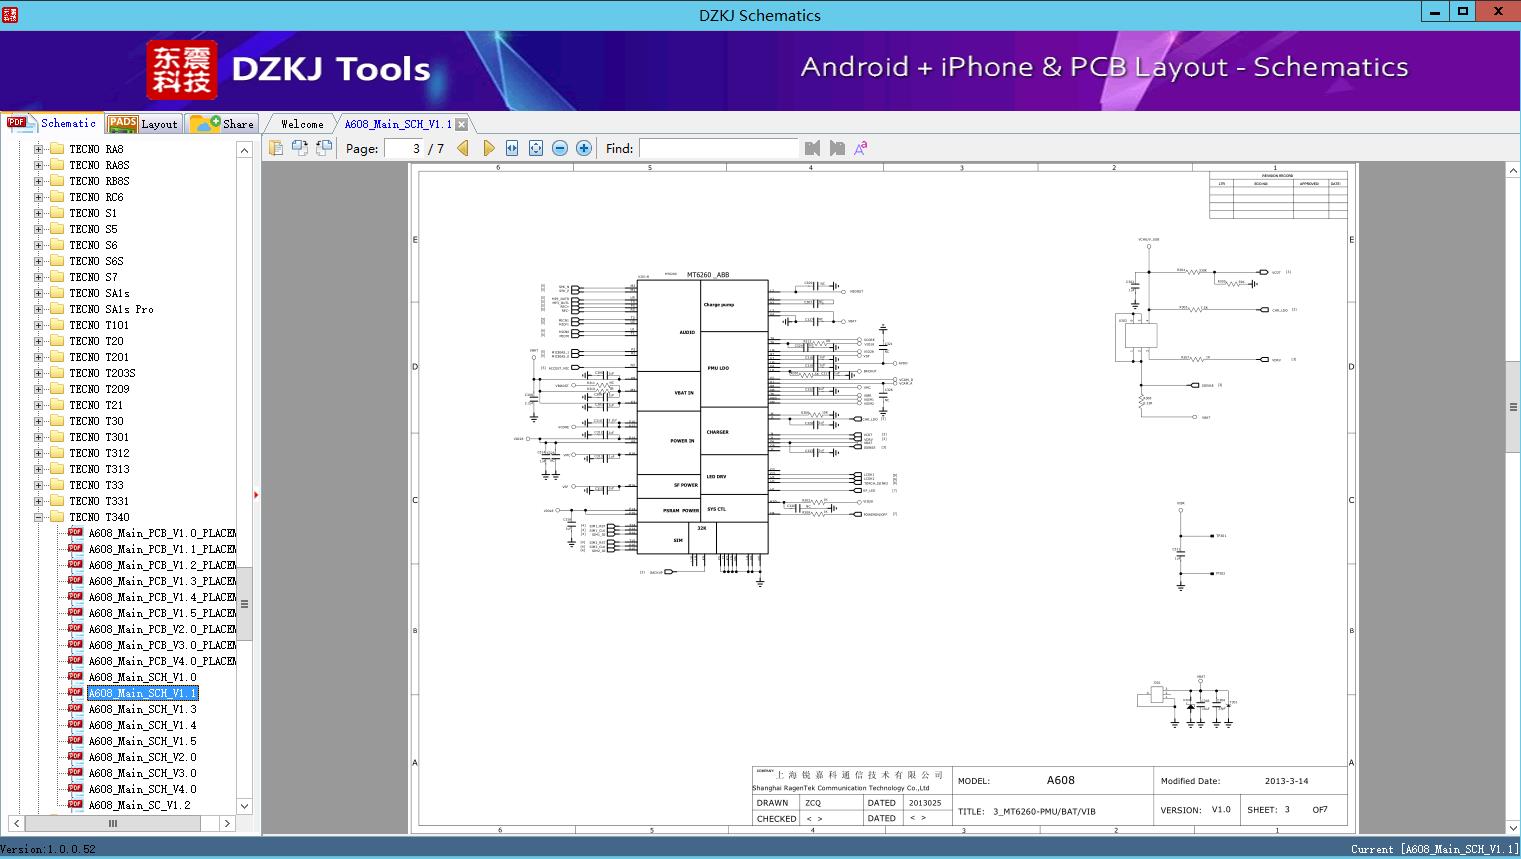Zoom in with the plus icon
This screenshot has height=859, width=1521.
tap(584, 148)
